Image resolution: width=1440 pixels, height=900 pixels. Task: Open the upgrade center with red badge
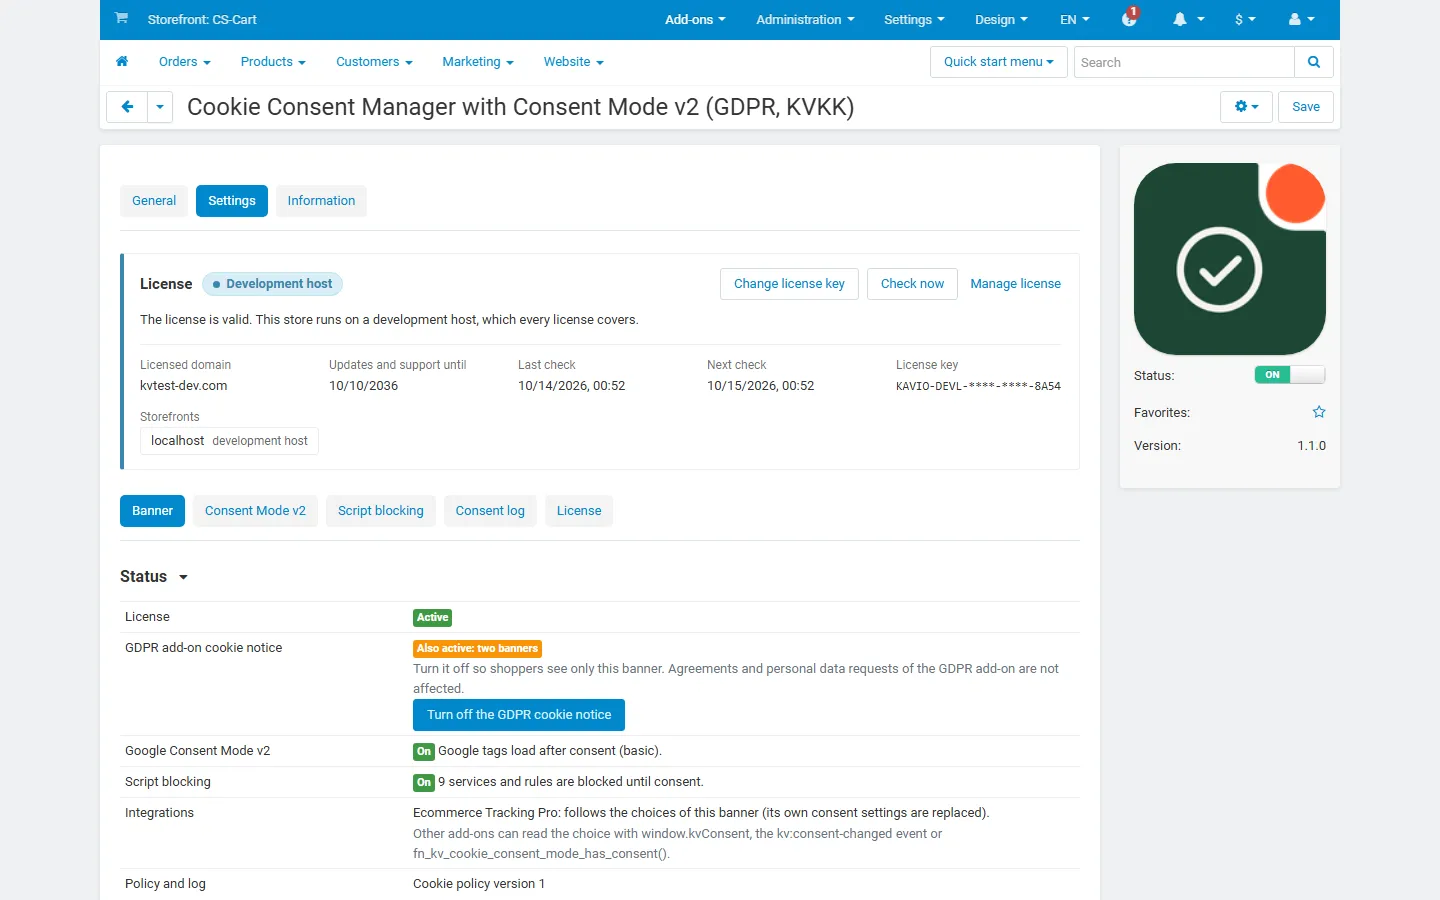coord(1130,18)
